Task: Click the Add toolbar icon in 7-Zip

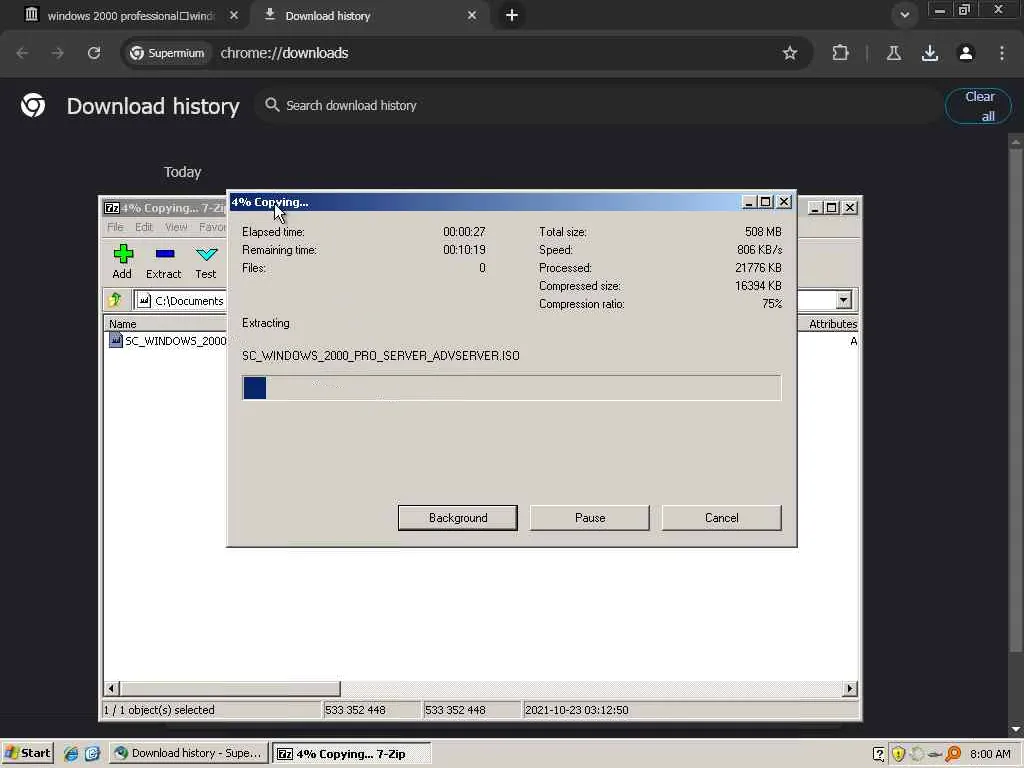Action: (x=123, y=254)
